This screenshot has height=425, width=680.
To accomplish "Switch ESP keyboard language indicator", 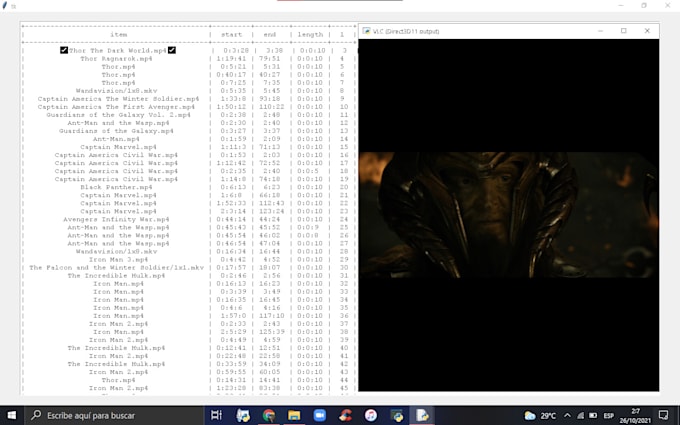I will (608, 415).
